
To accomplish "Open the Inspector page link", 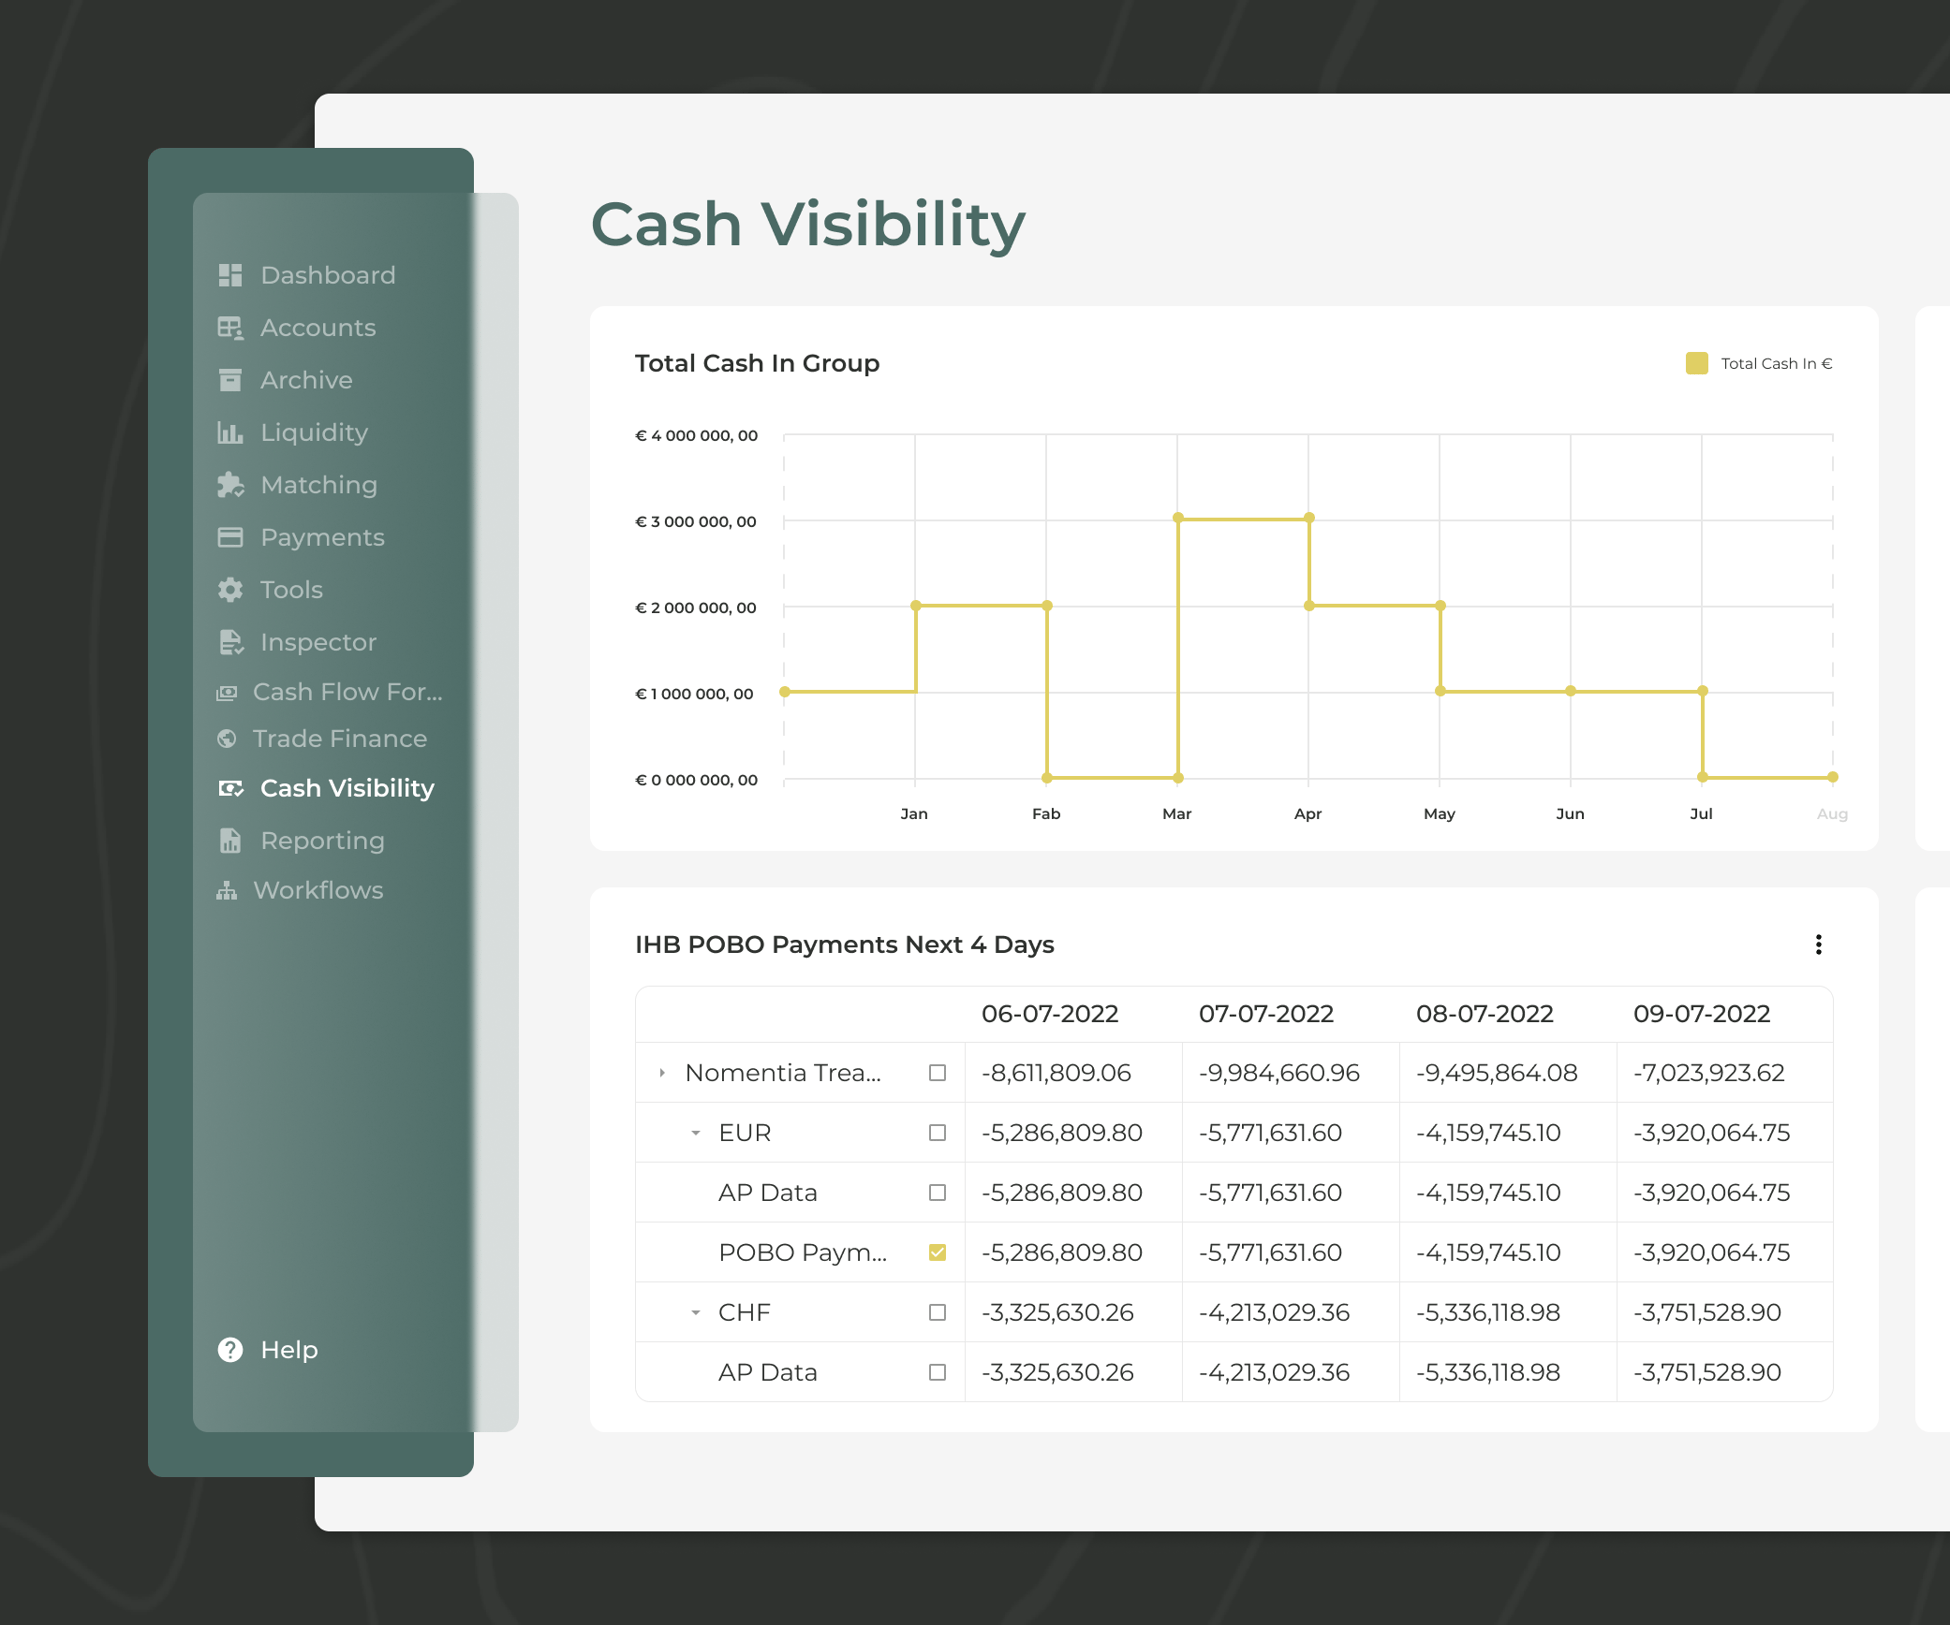I will click(318, 642).
